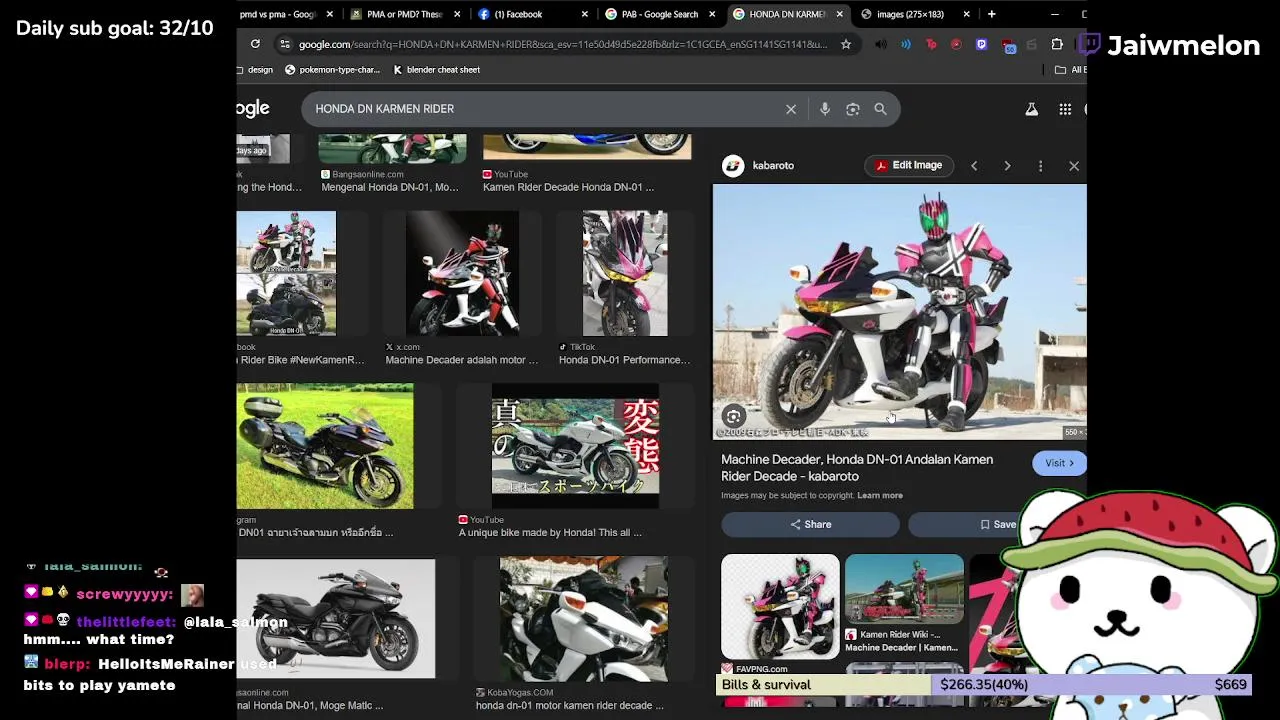Close the 'images (275×183)' tab
1280x720 pixels.
pyautogui.click(x=966, y=14)
